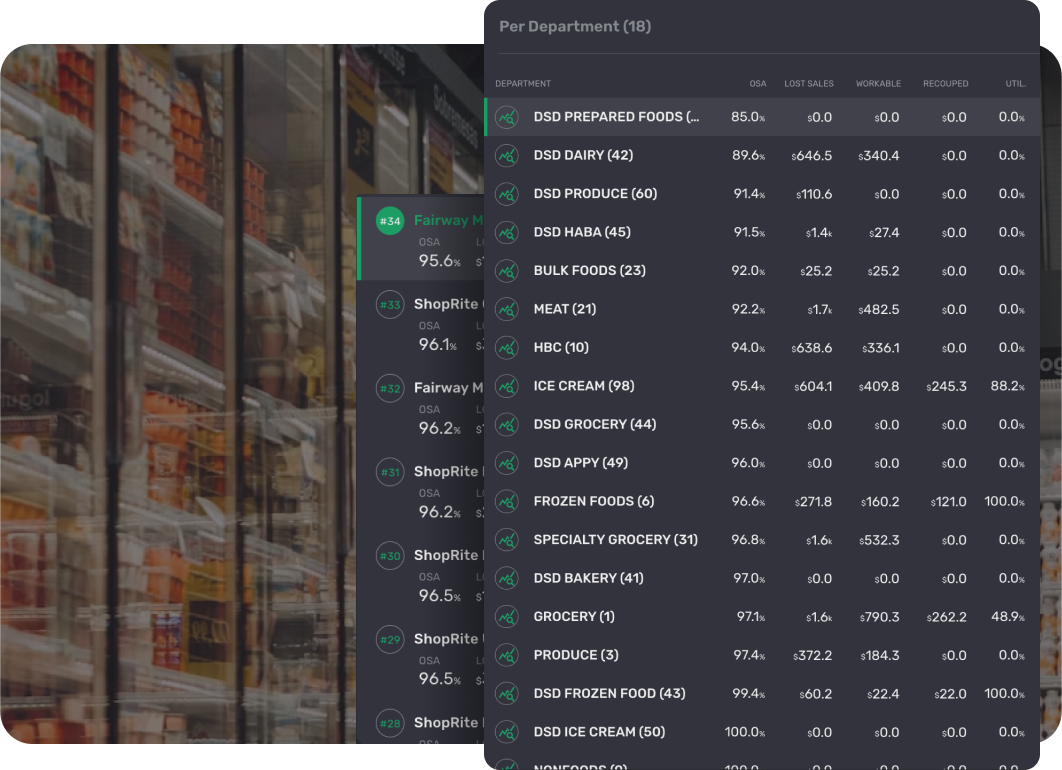Click the #30 store badge circle
The height and width of the screenshot is (770, 1062).
coord(389,555)
